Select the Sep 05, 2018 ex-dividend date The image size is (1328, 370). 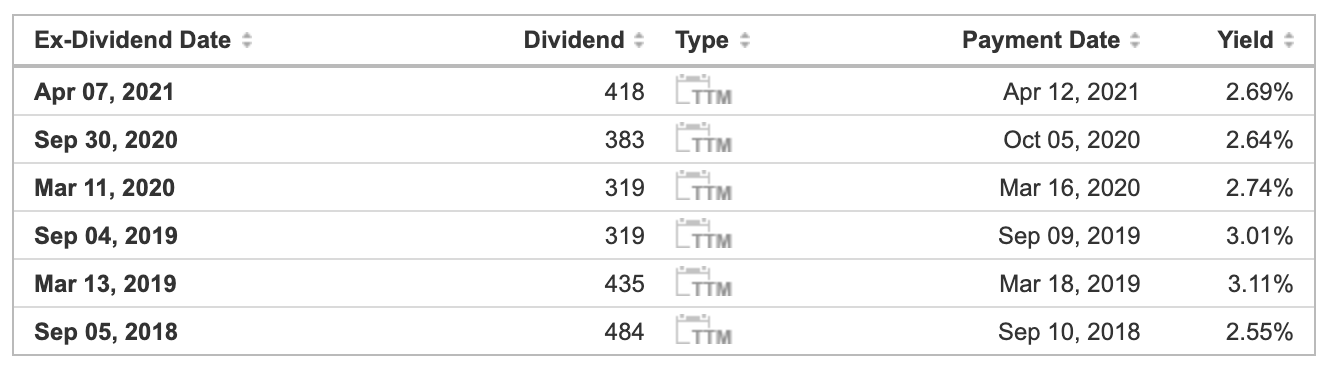106,332
